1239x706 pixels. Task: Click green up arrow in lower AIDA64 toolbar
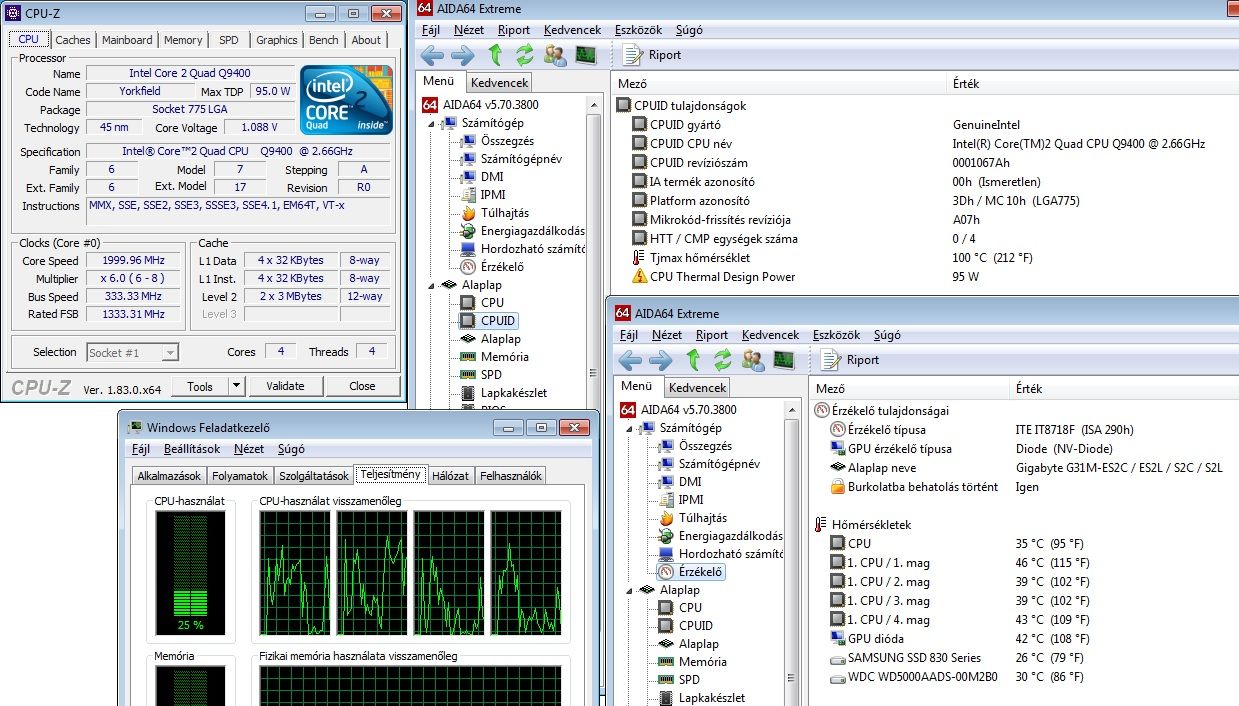pyautogui.click(x=693, y=360)
